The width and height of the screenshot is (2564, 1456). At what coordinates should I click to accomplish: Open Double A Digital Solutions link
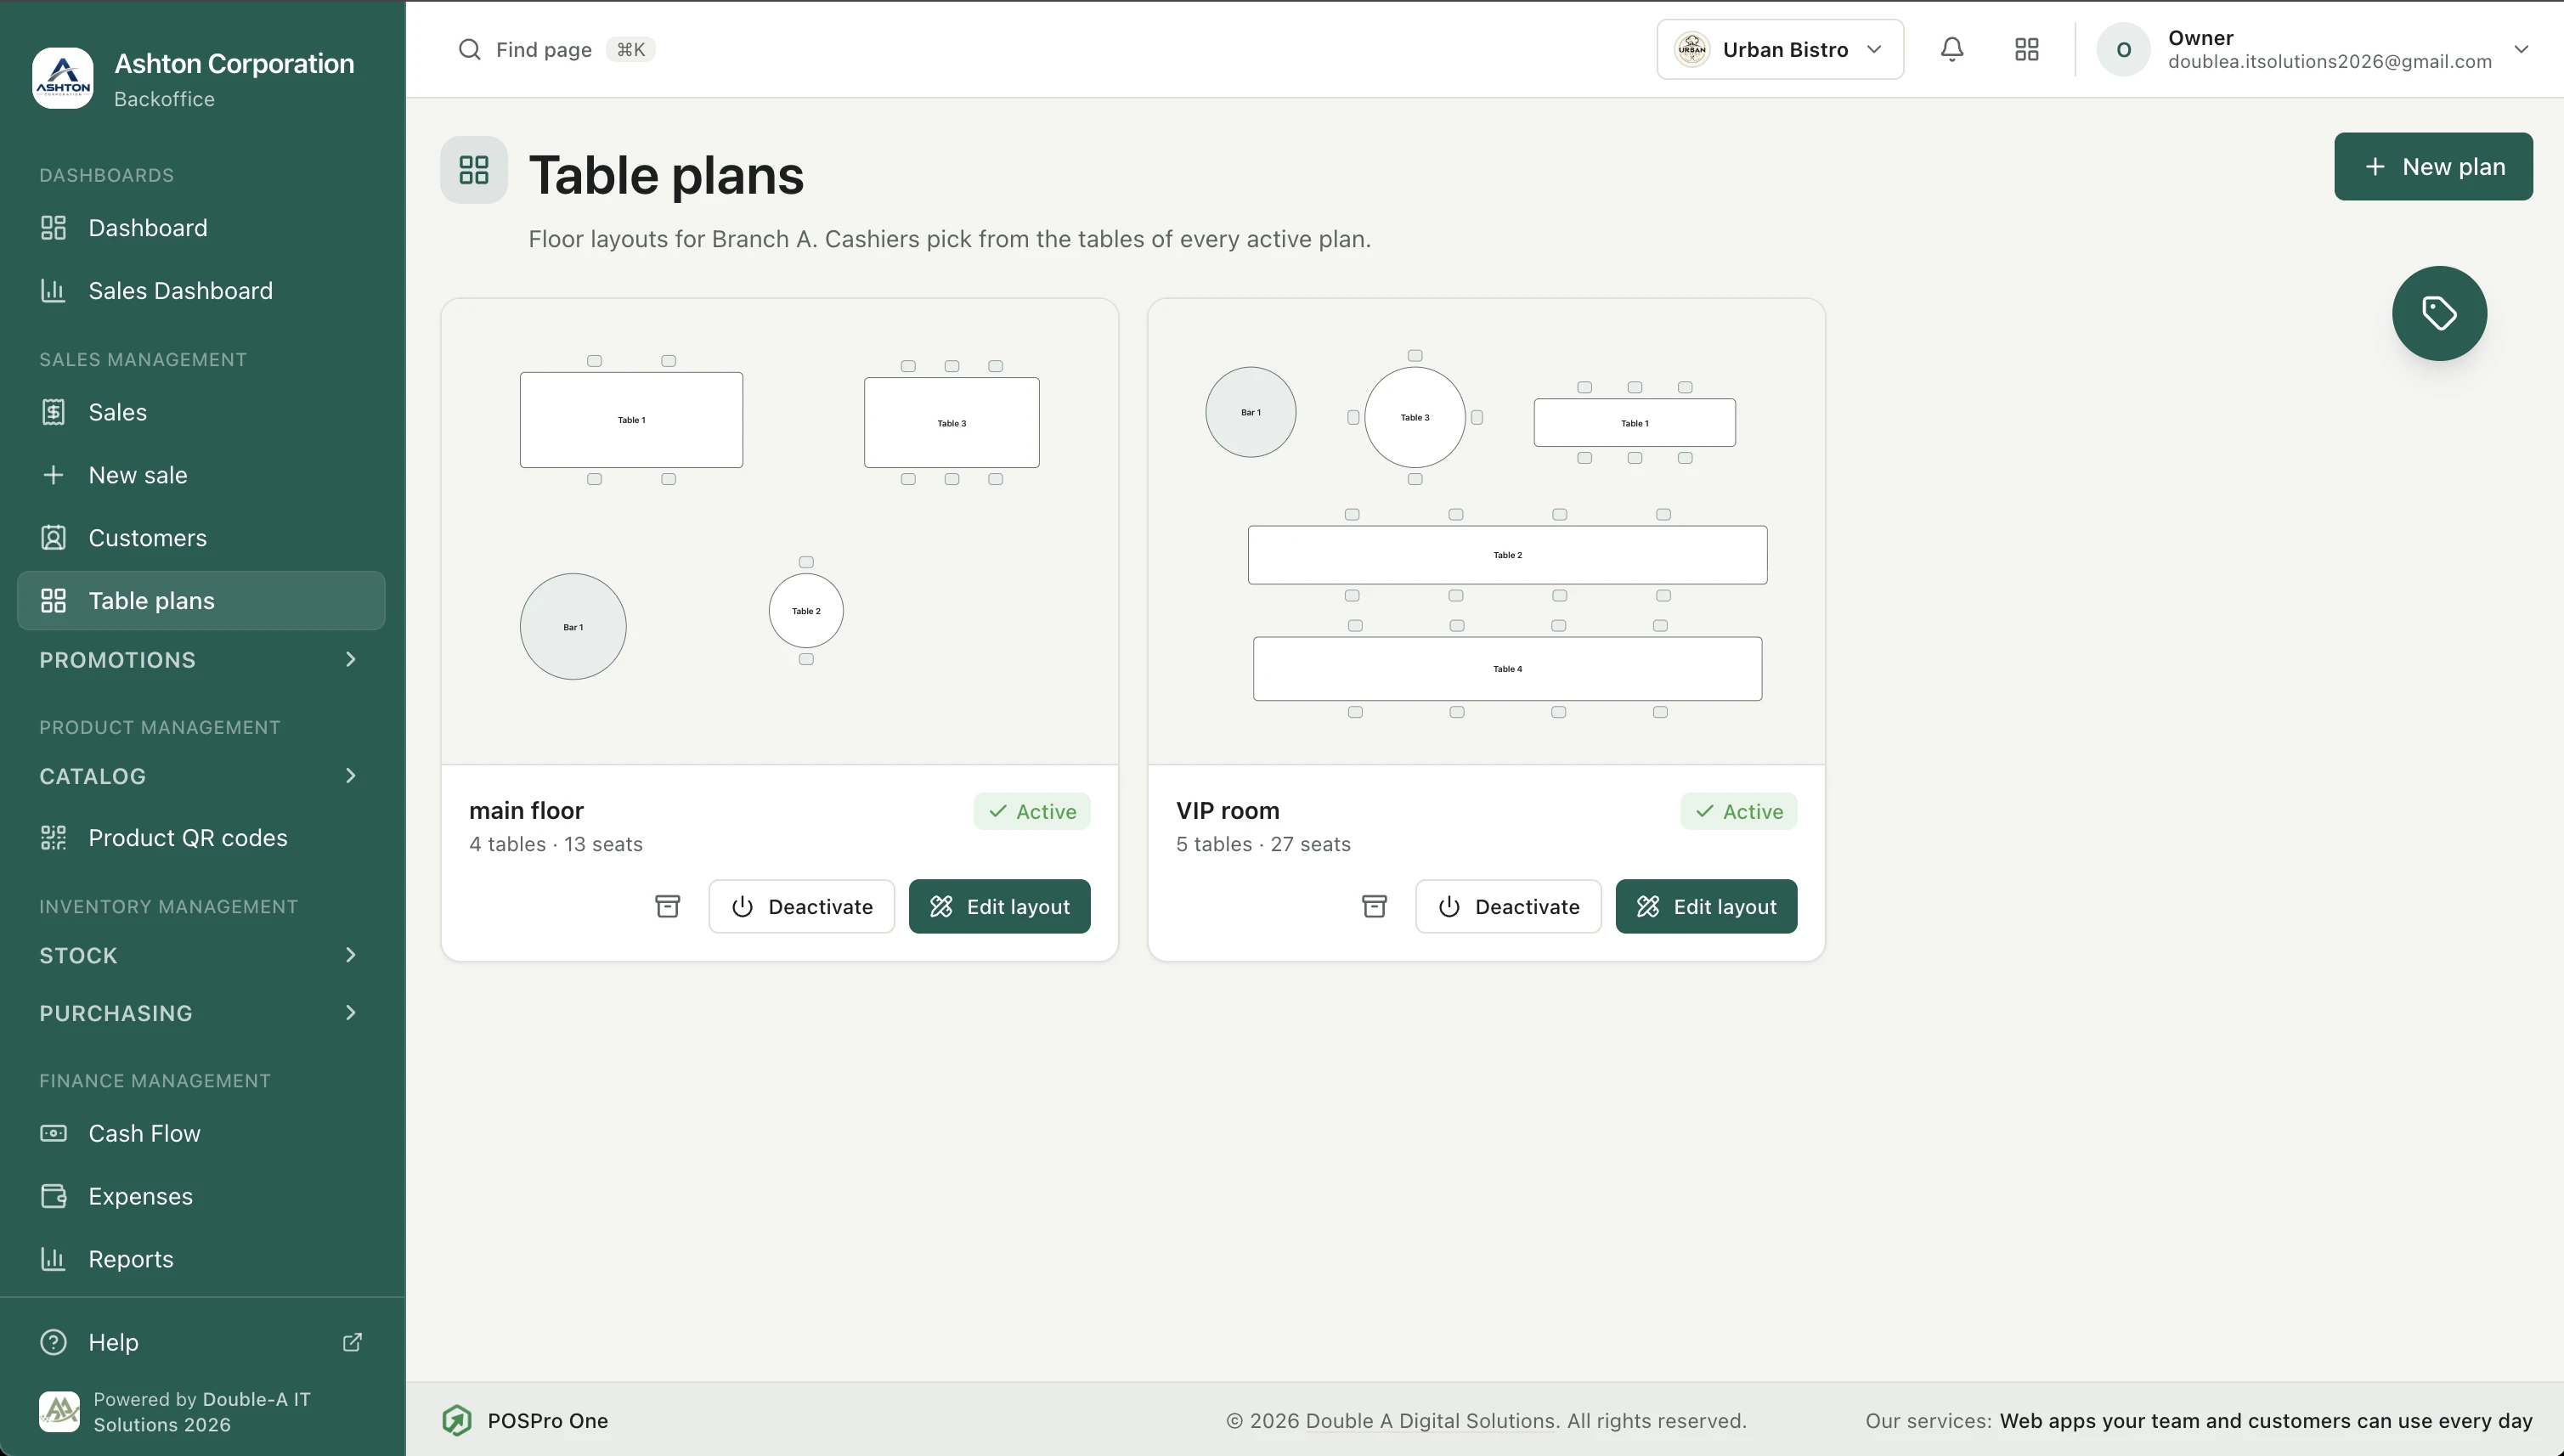pos(1430,1421)
